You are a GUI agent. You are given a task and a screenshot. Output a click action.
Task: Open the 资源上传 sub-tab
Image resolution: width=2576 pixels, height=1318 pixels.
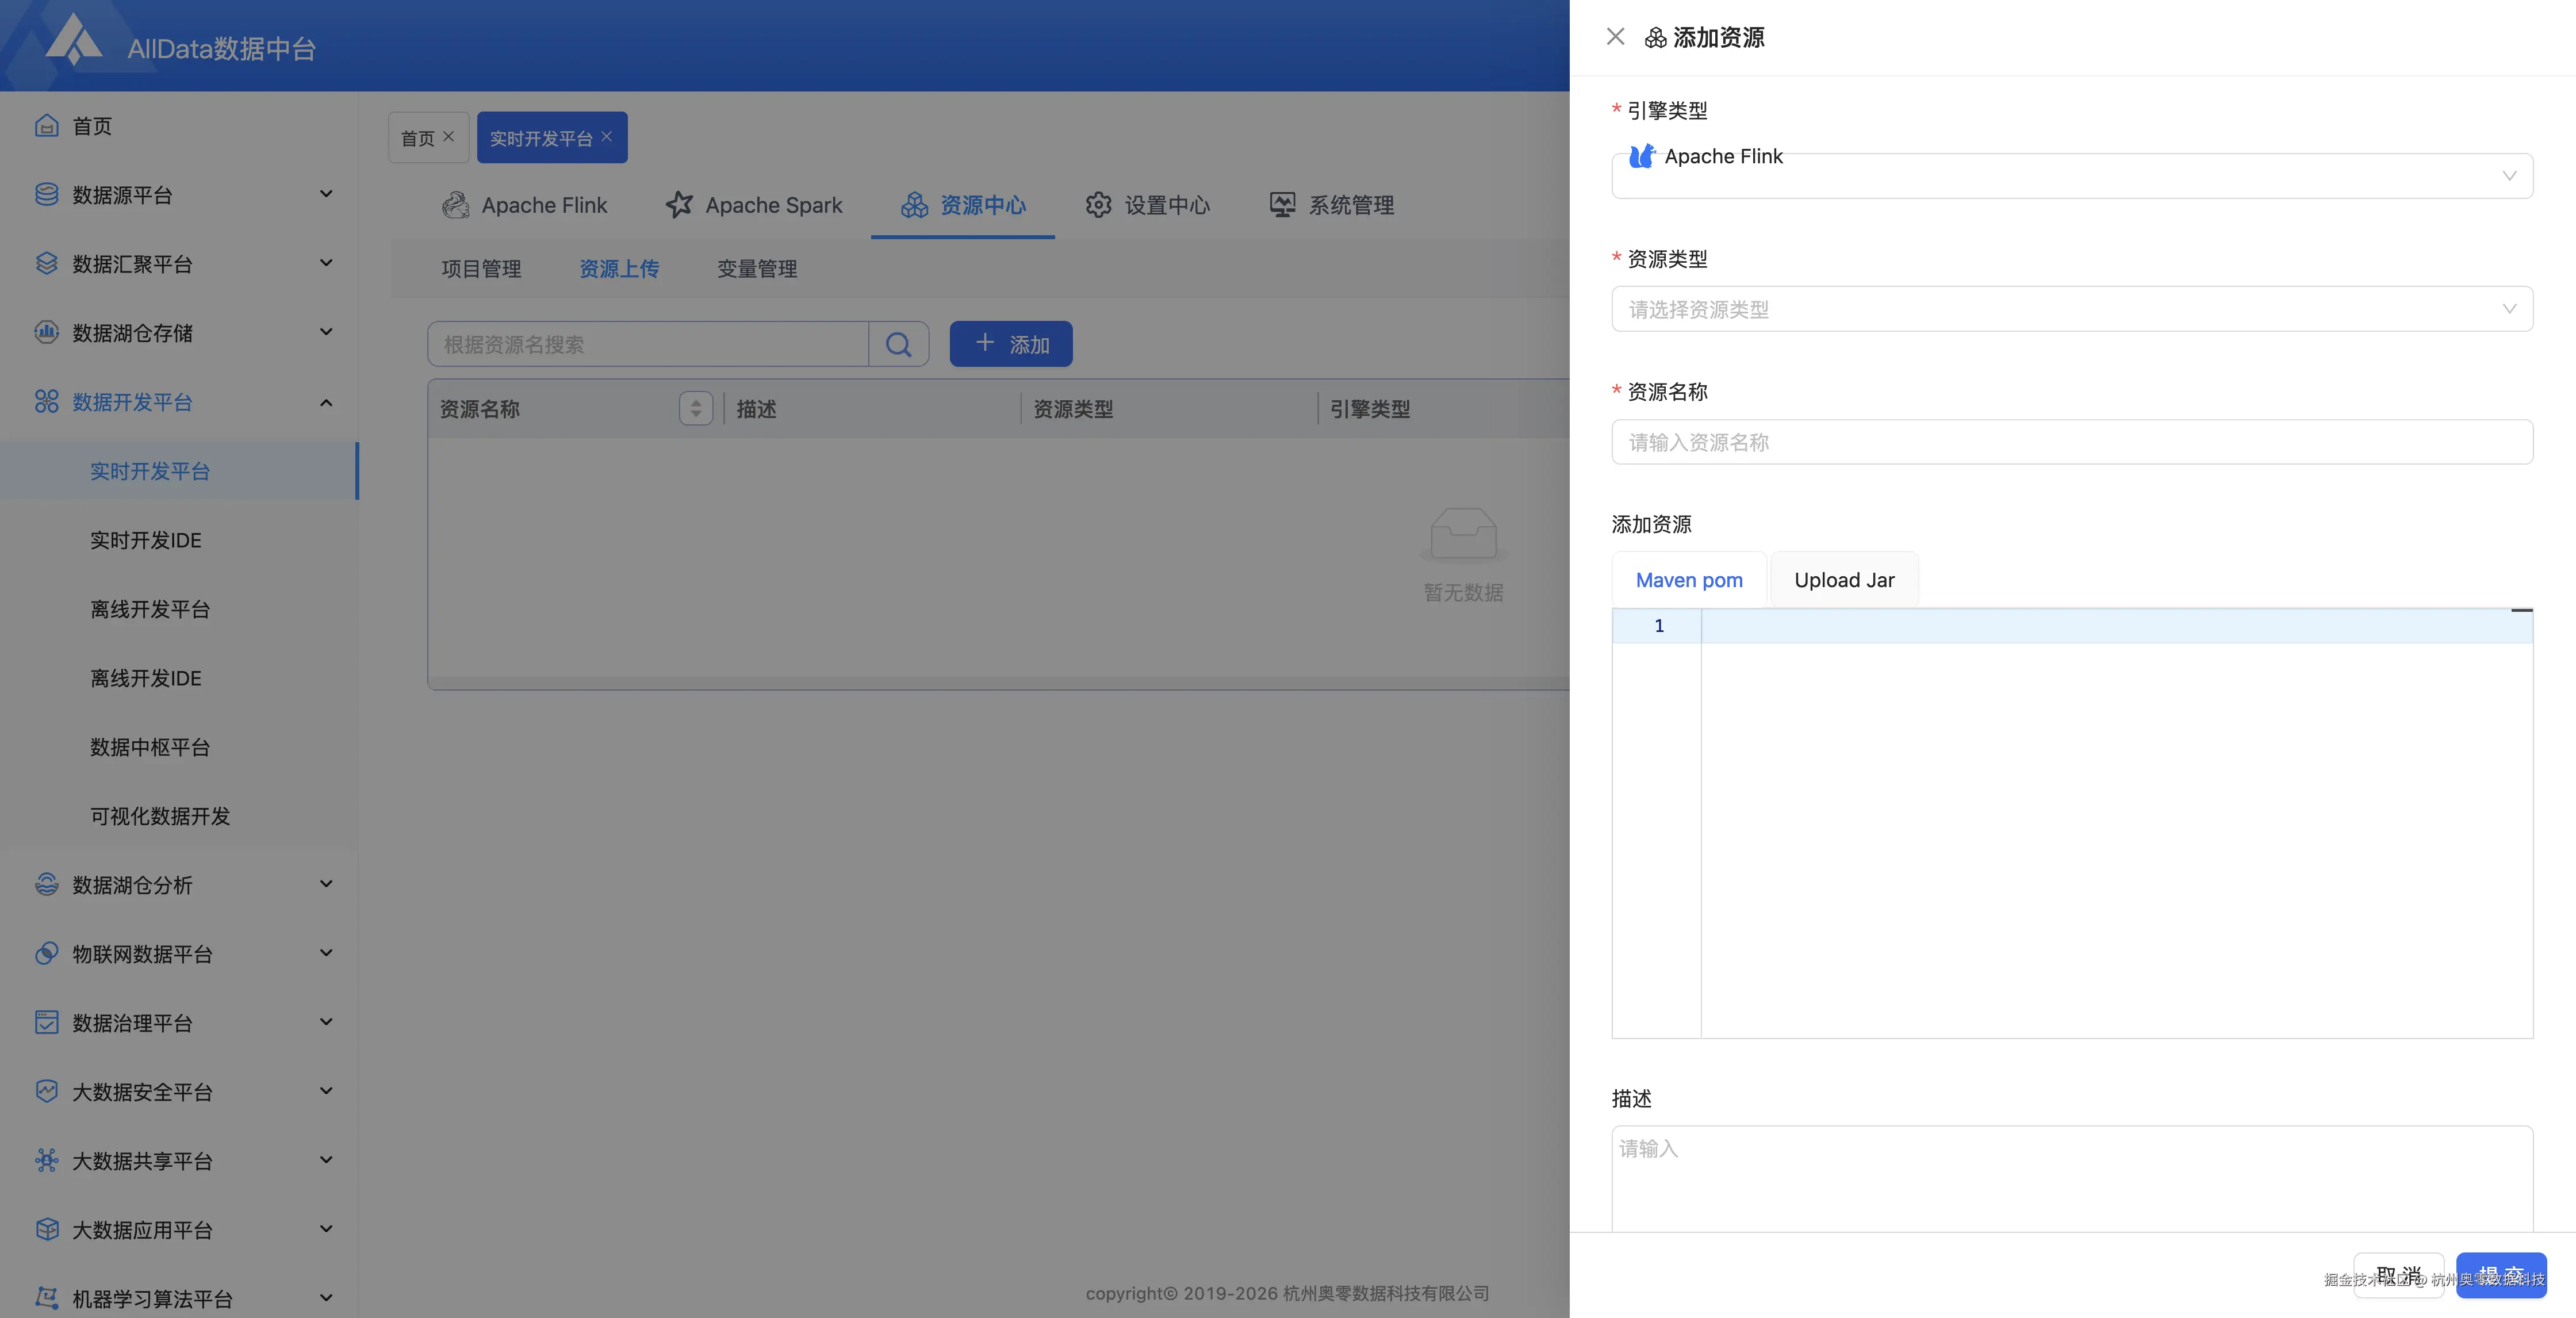[x=619, y=268]
